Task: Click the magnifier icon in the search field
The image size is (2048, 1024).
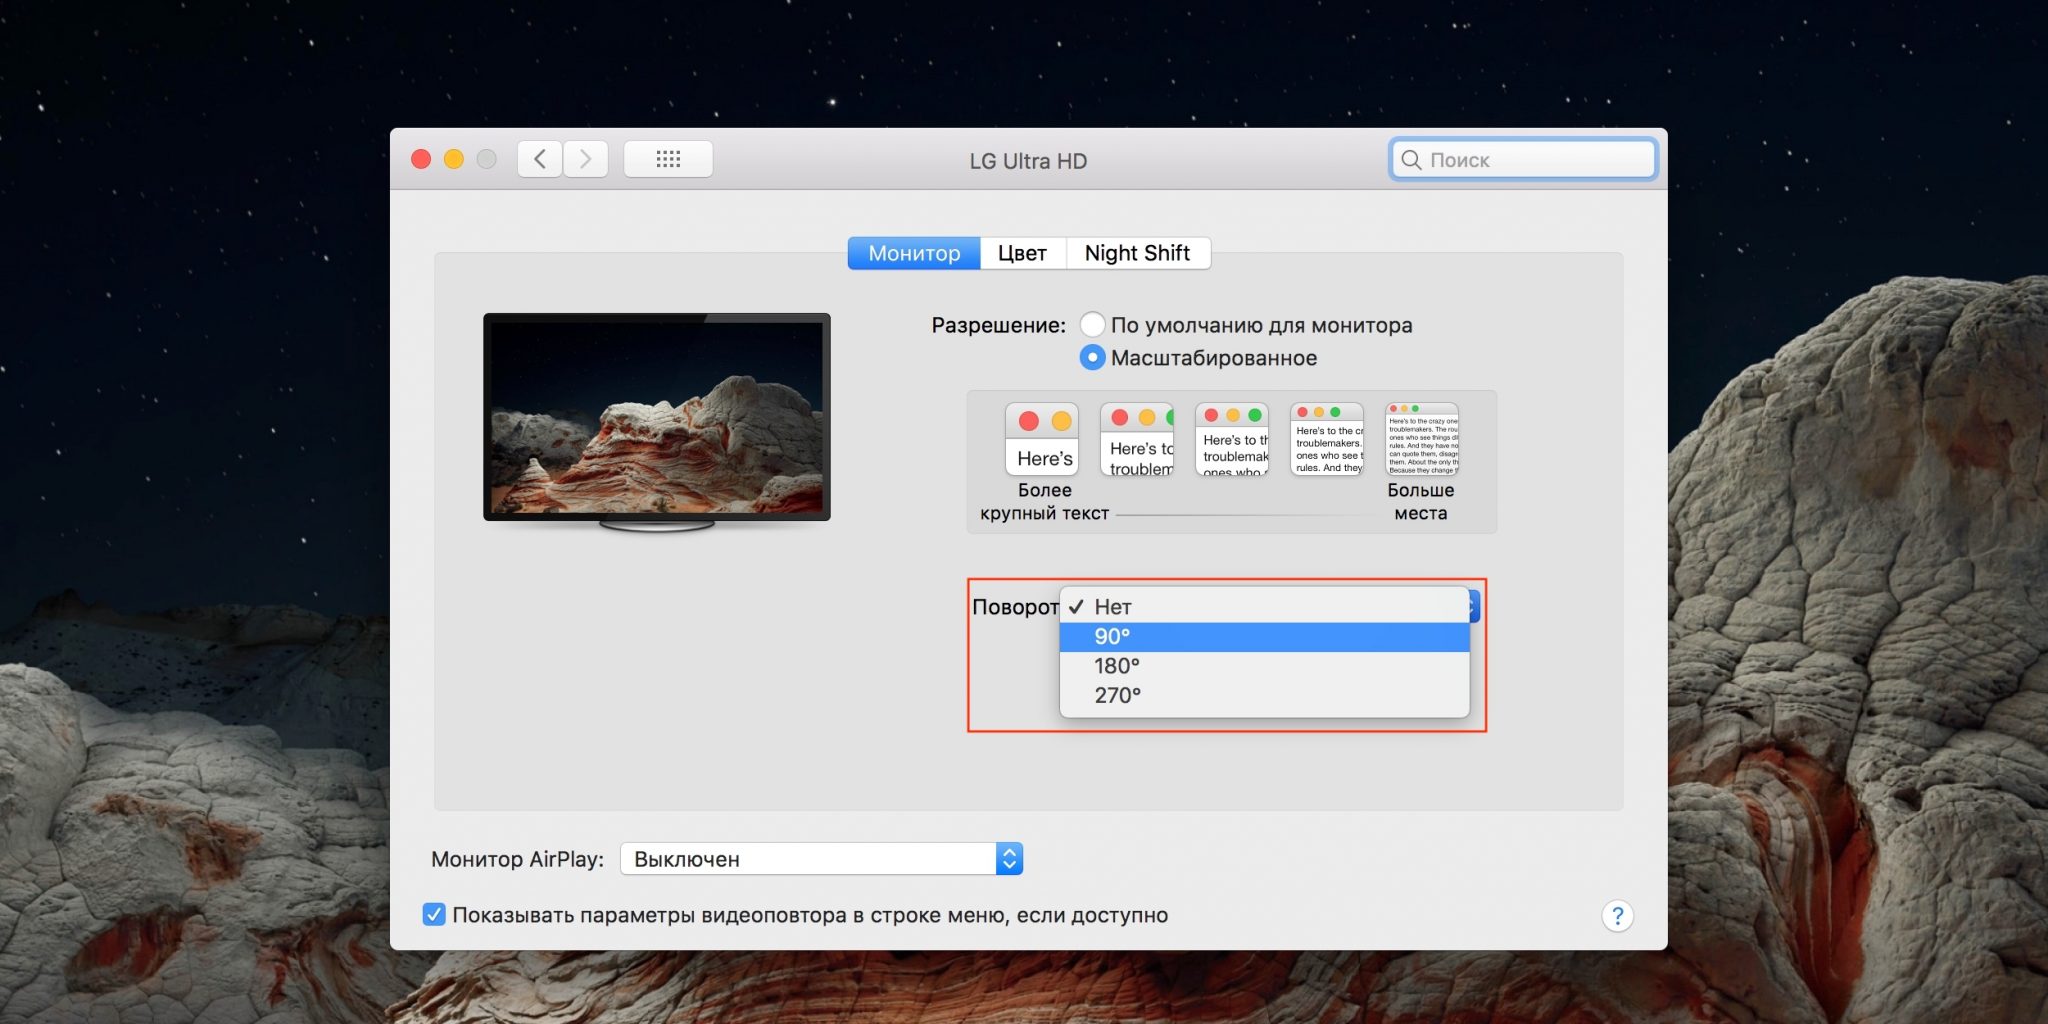Action: click(x=1411, y=160)
